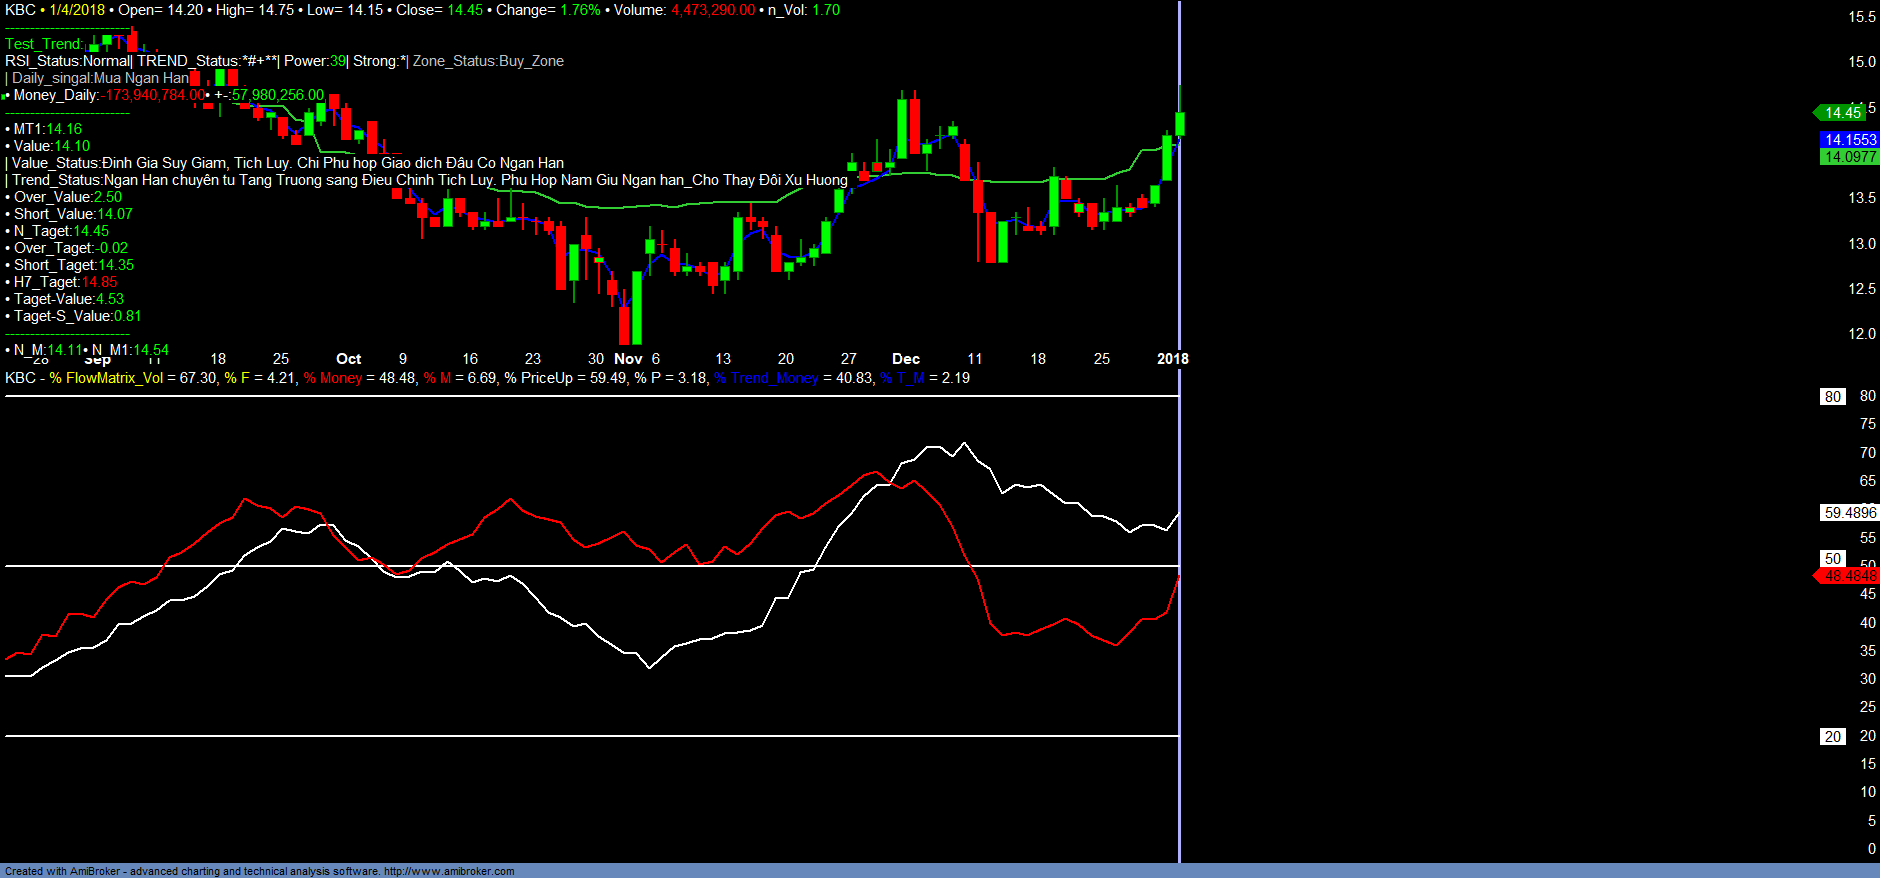1880x878 pixels.
Task: Click the Daily_singal:Mua Ngan Han text
Action: tap(100, 78)
